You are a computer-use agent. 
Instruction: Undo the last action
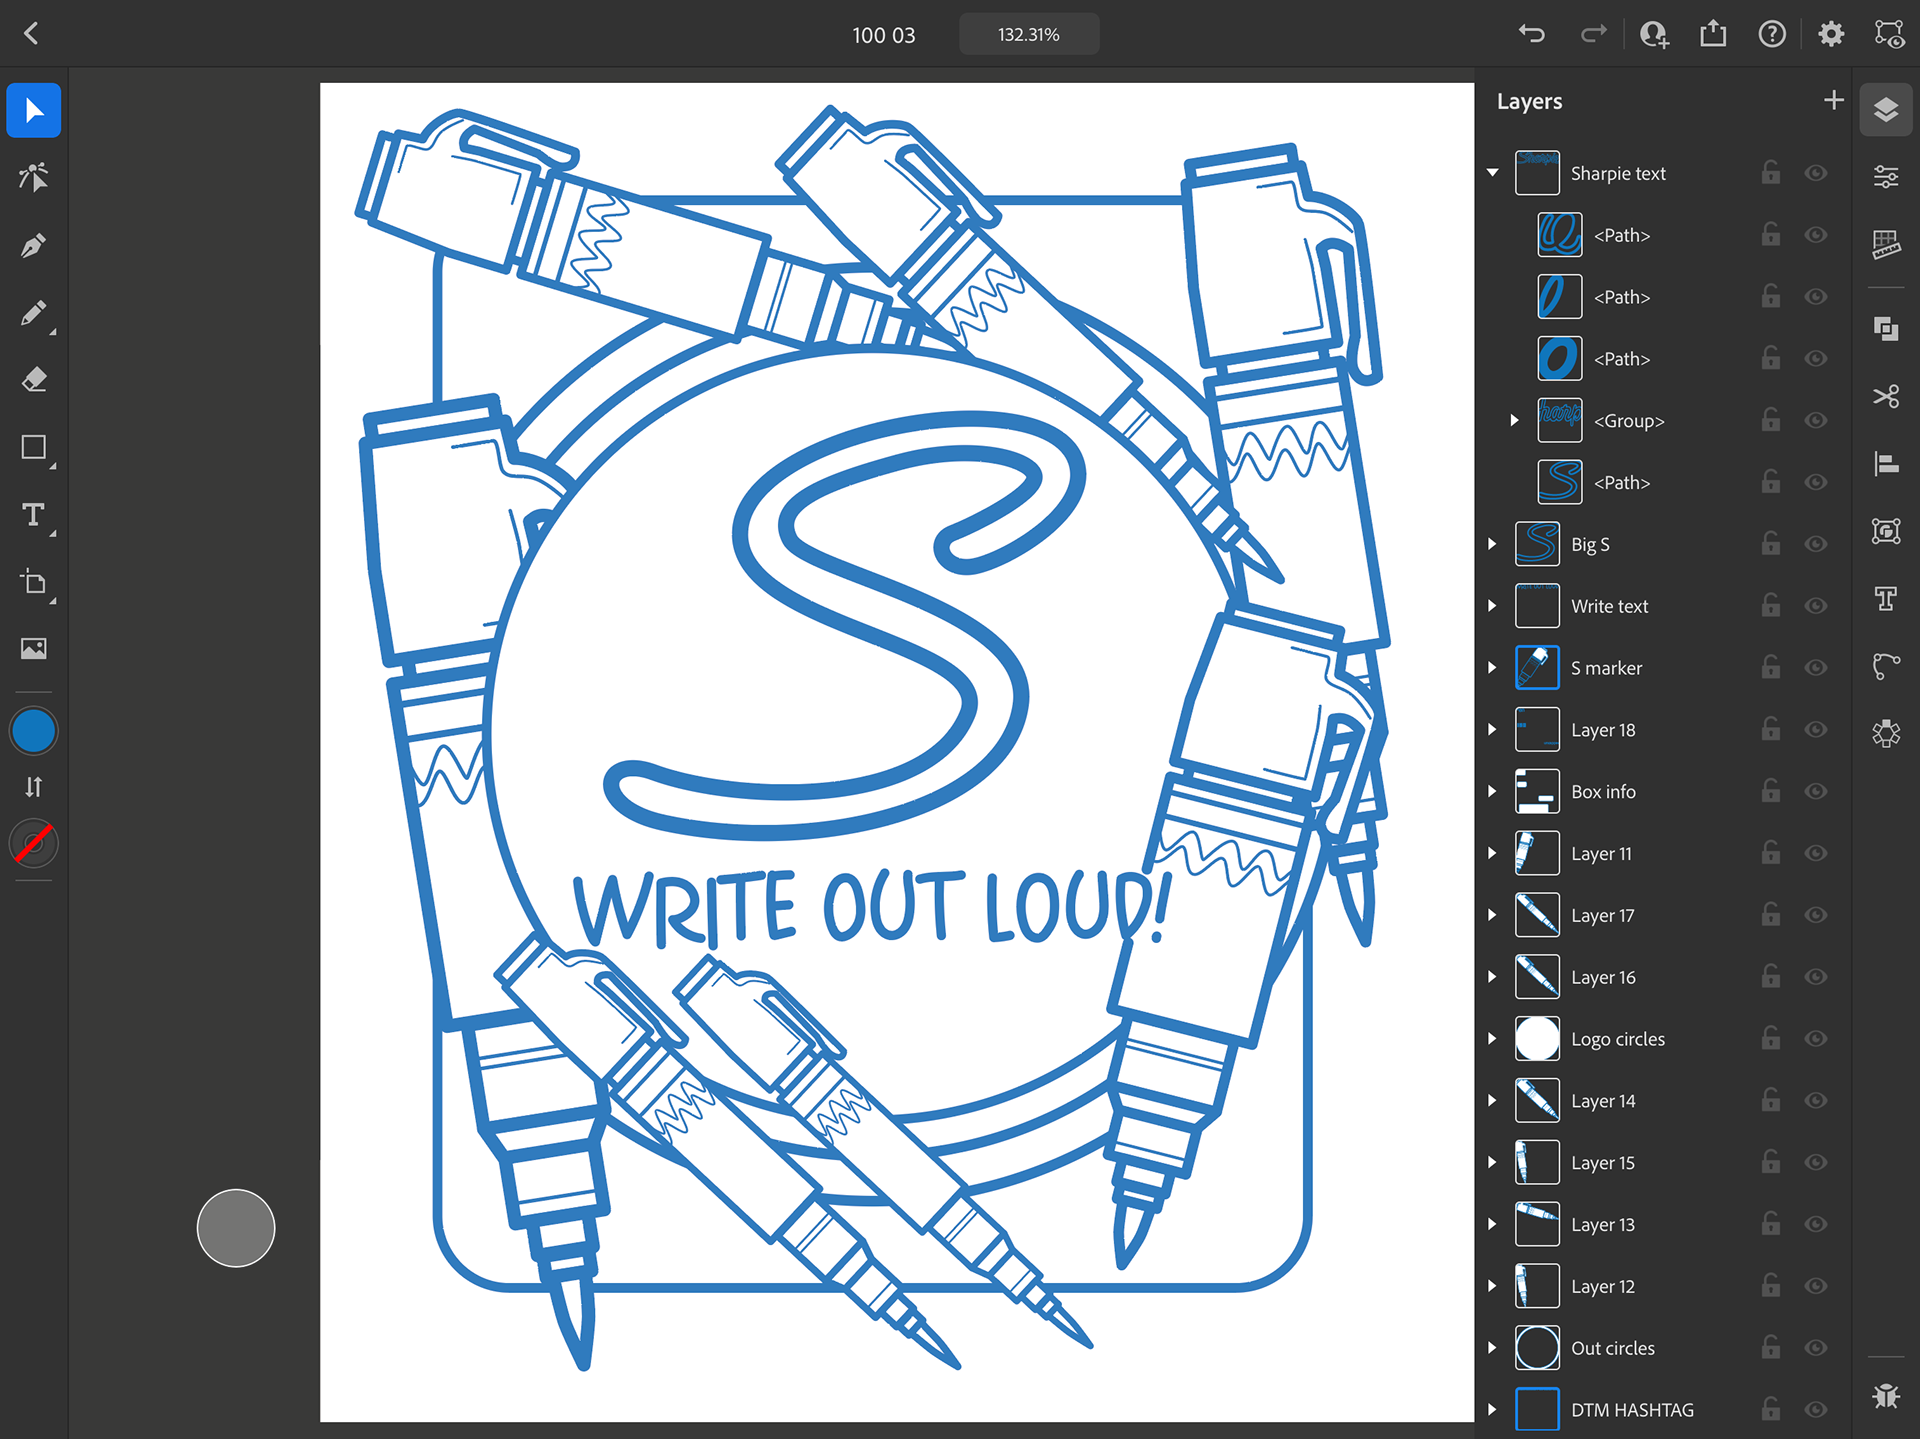[1532, 34]
